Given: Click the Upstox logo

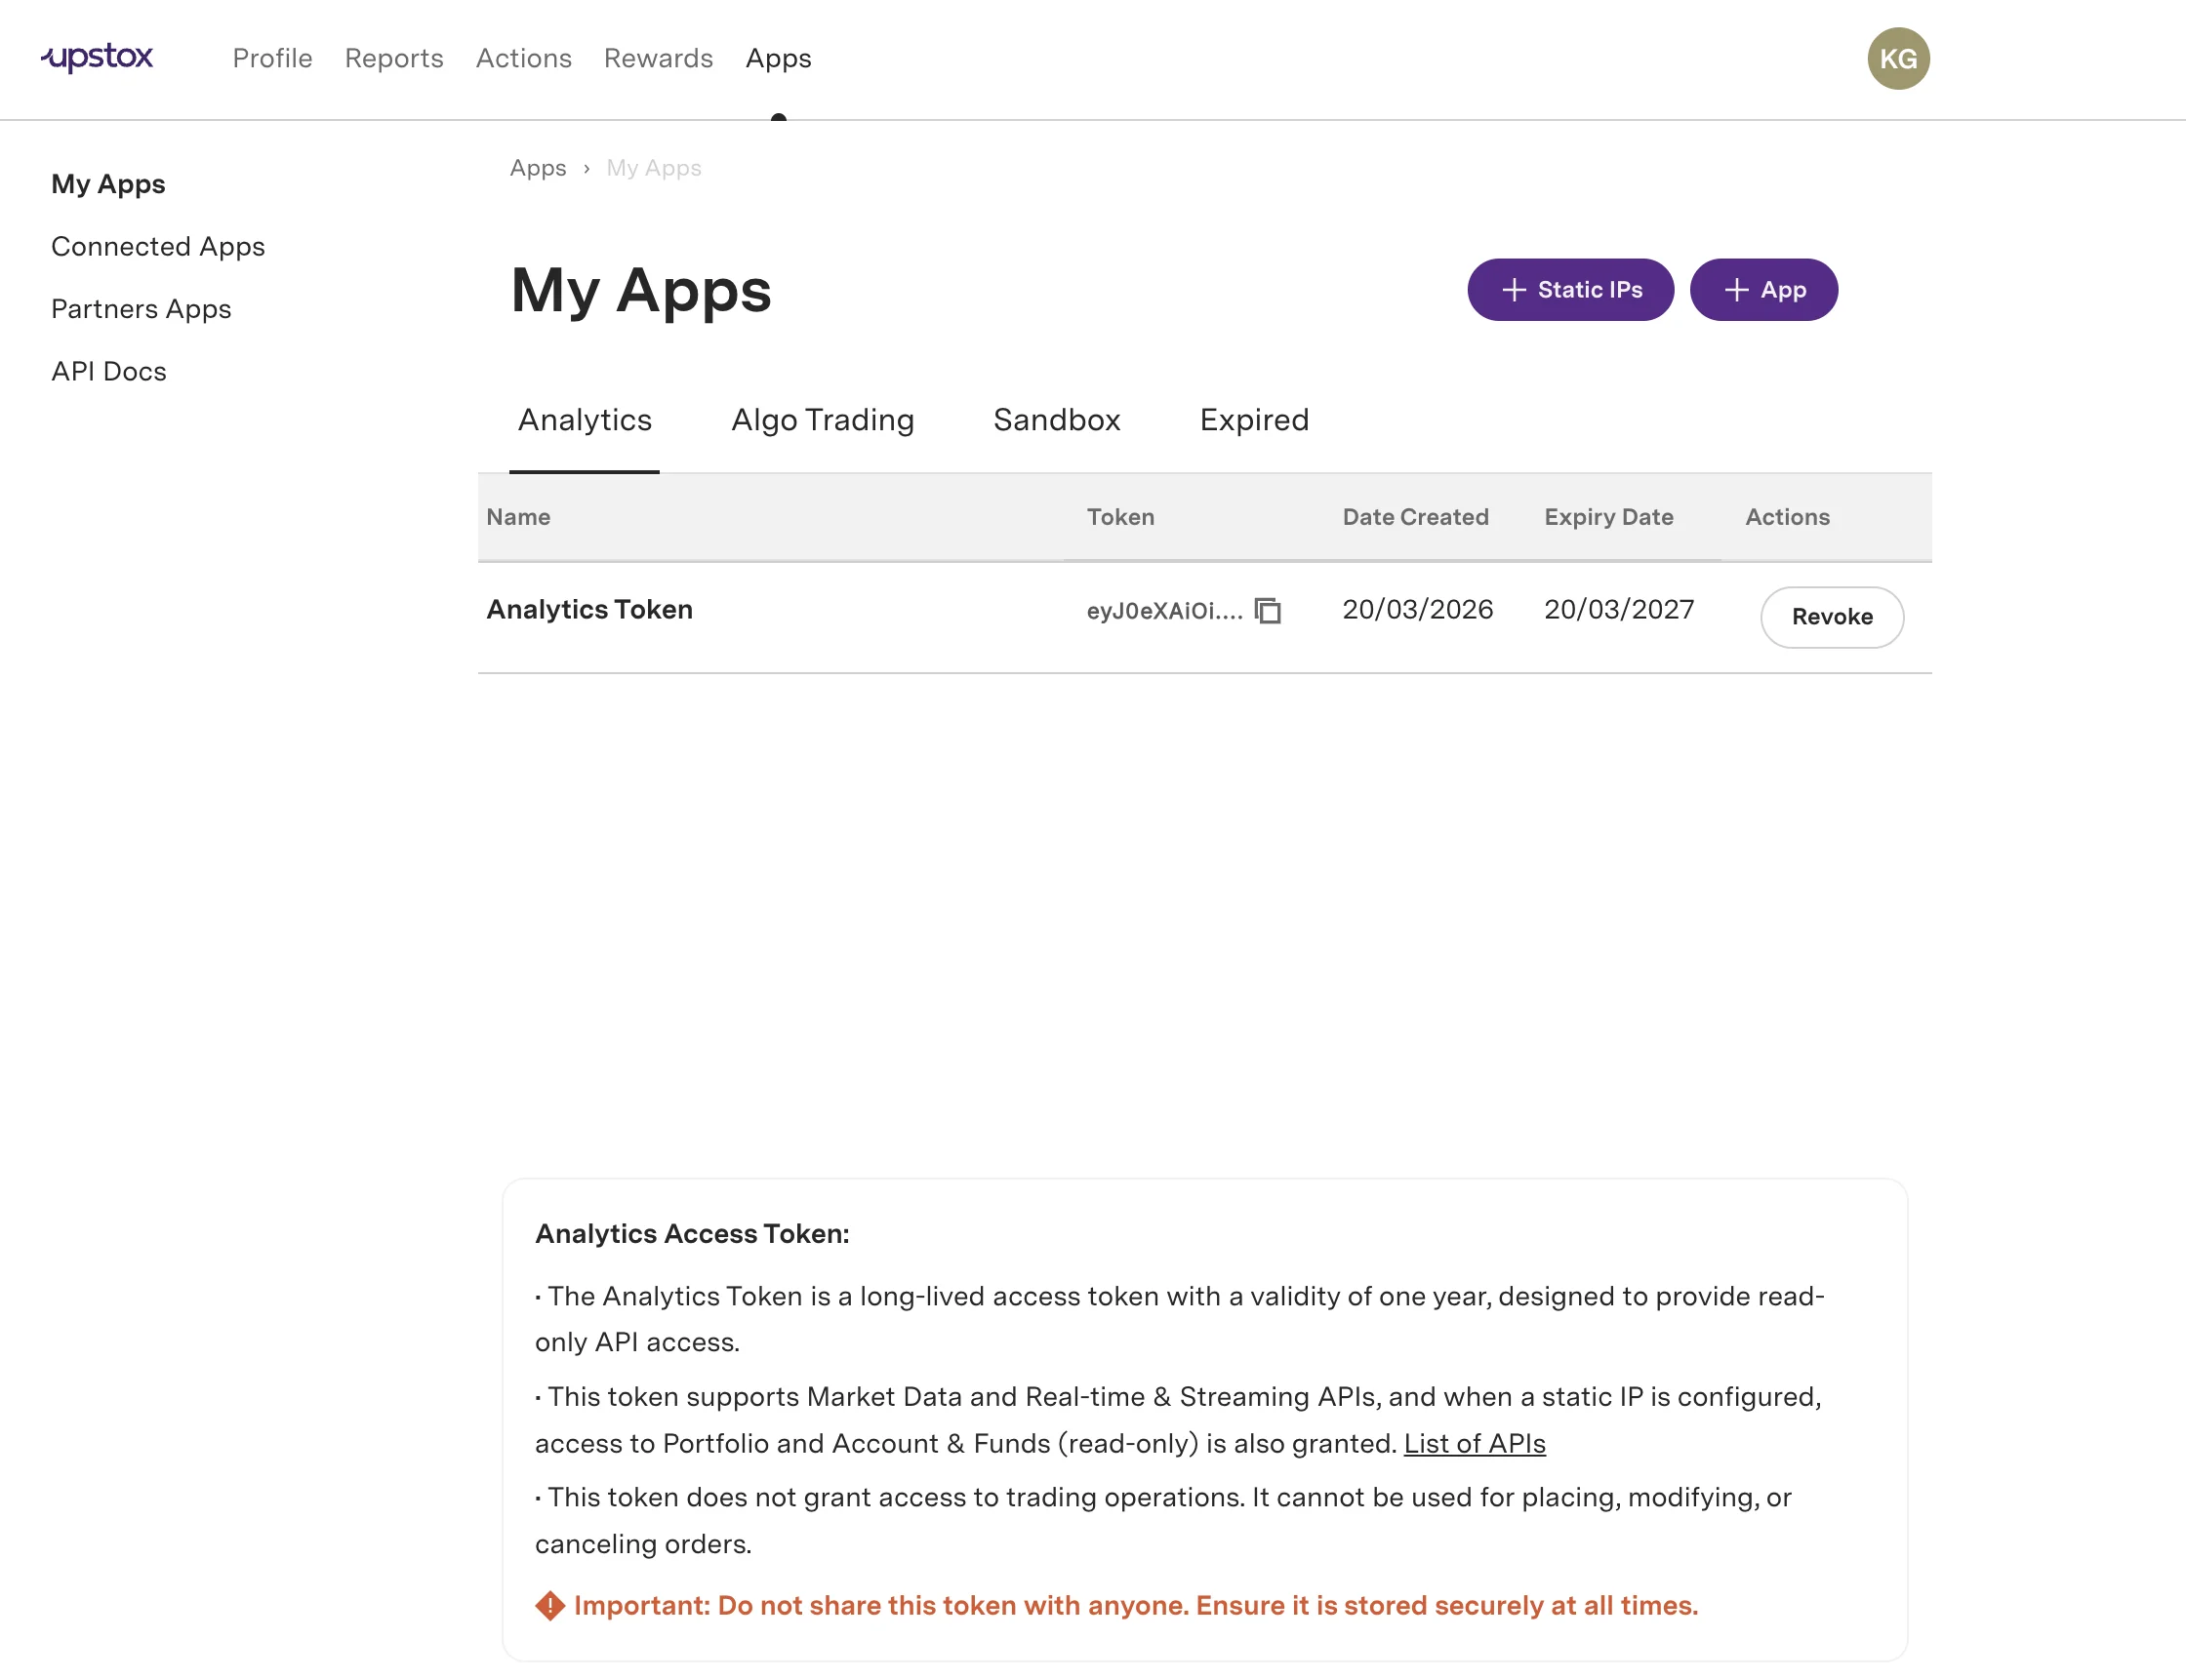Looking at the screenshot, I should point(97,58).
